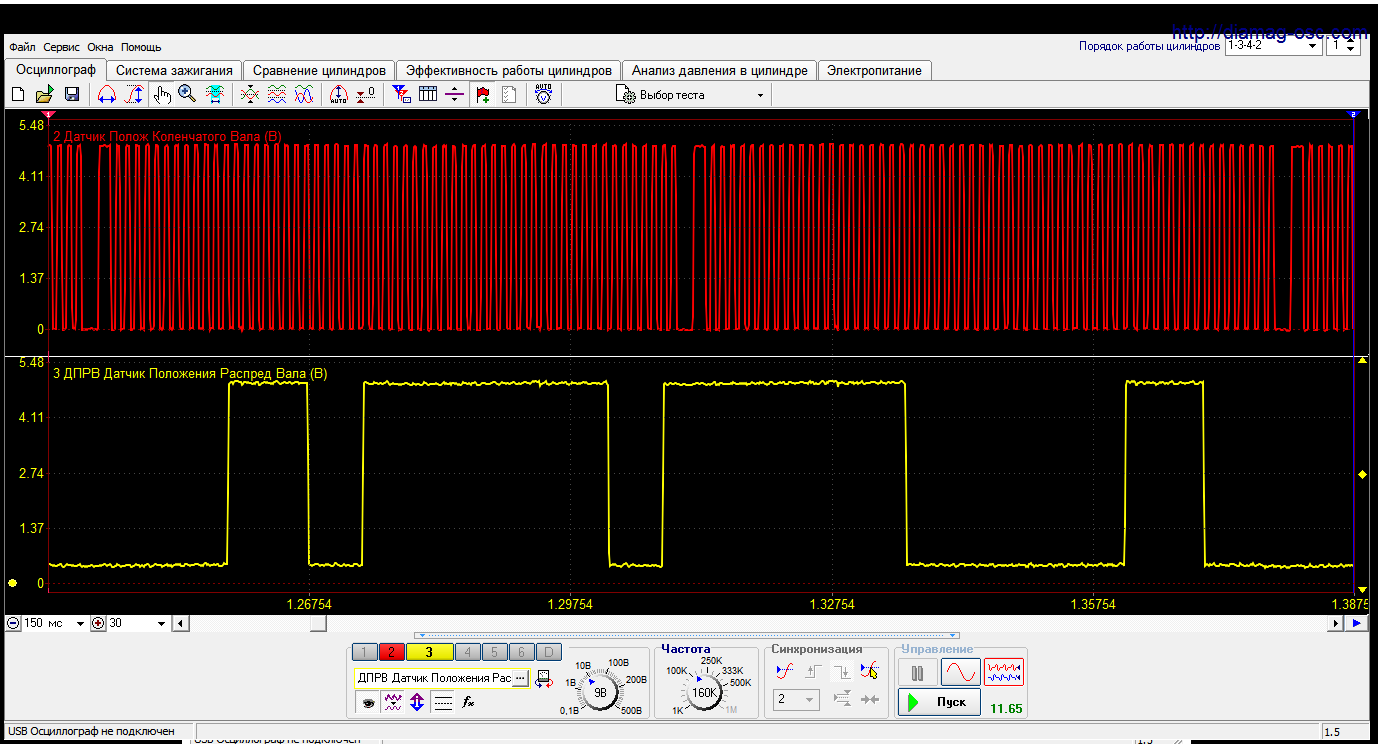Open the sync channel 2 dropdown
1382x744 pixels.
coord(796,699)
